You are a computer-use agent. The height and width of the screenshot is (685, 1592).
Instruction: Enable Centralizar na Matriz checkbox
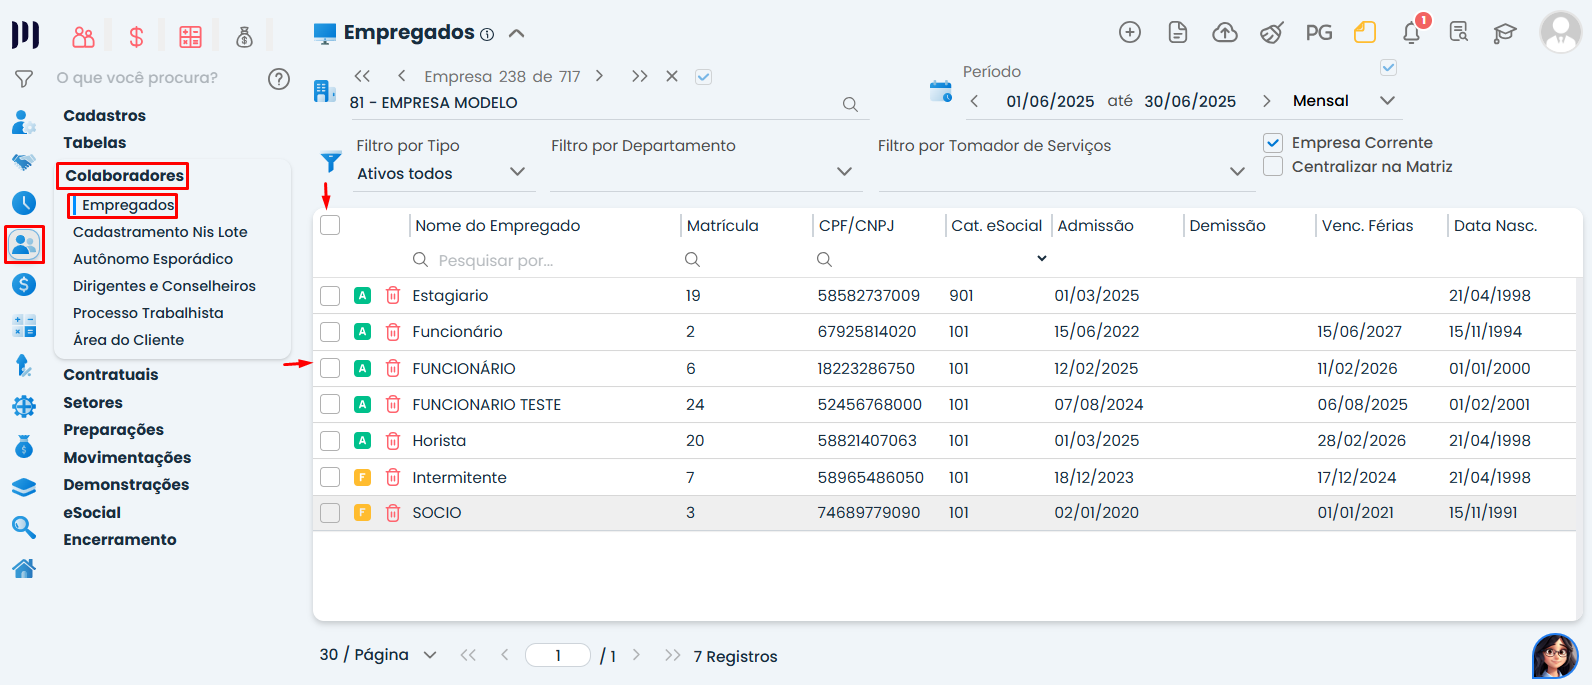(x=1273, y=167)
